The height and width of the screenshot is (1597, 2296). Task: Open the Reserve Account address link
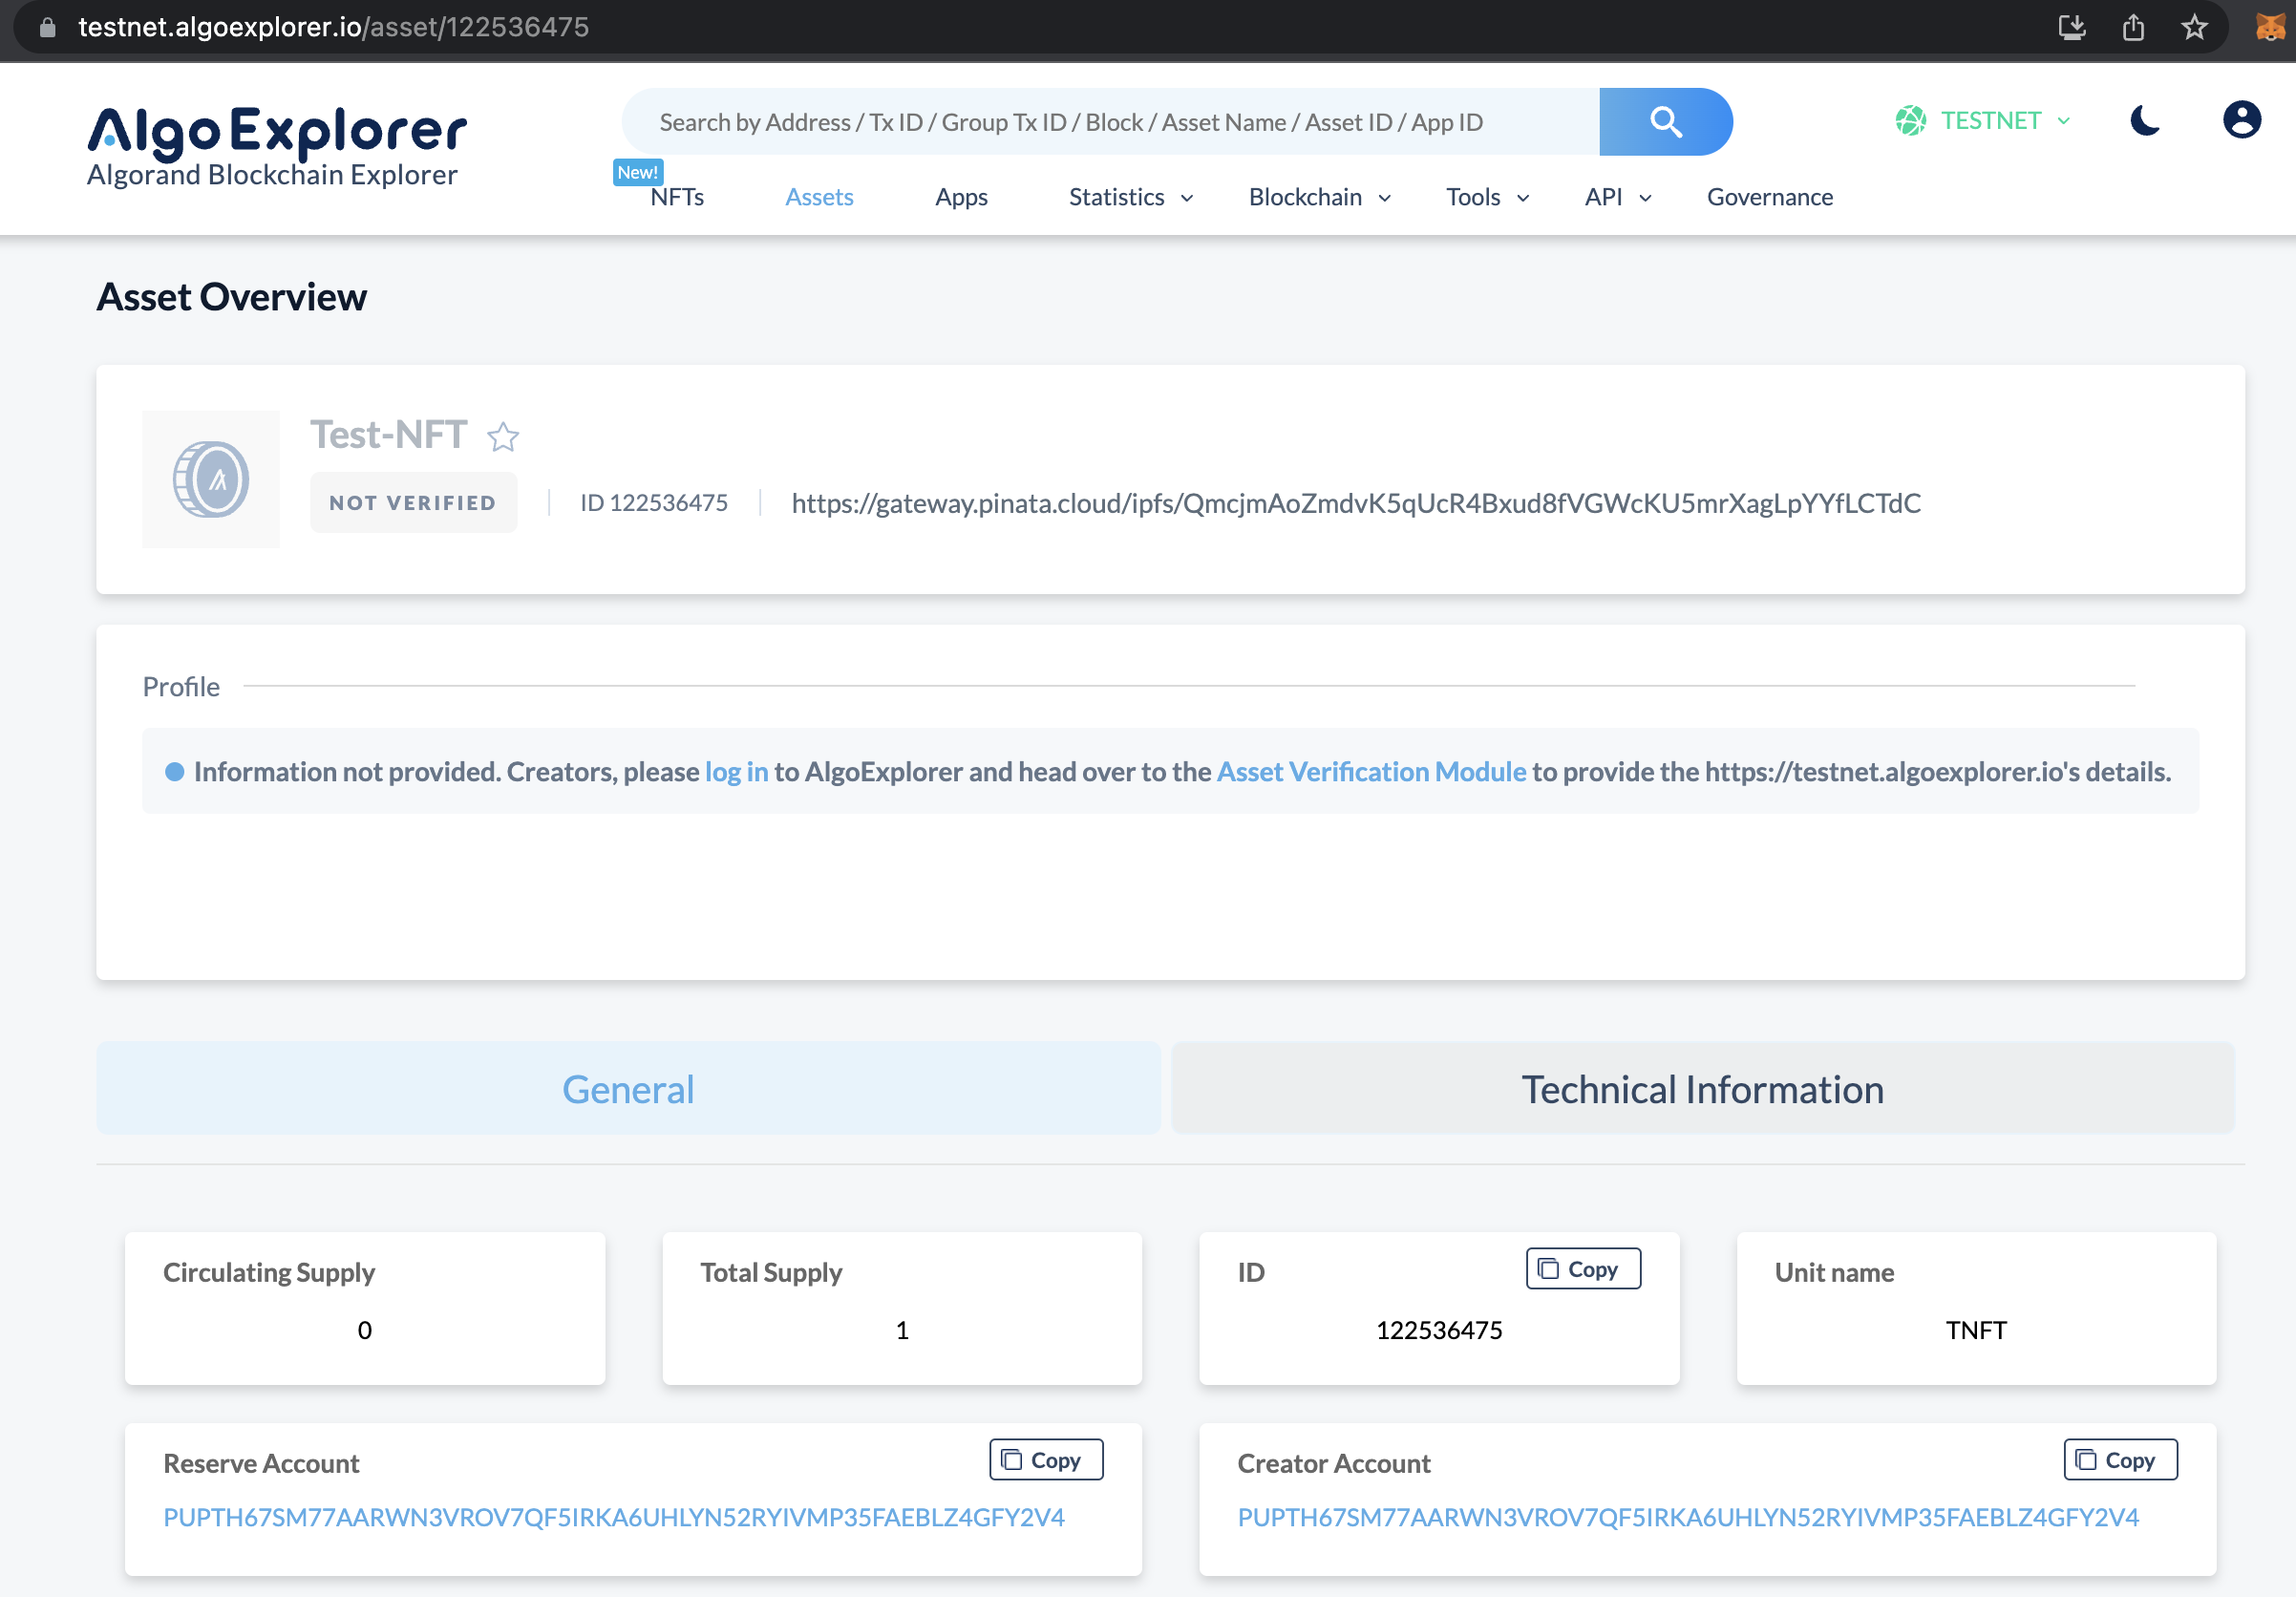point(613,1516)
